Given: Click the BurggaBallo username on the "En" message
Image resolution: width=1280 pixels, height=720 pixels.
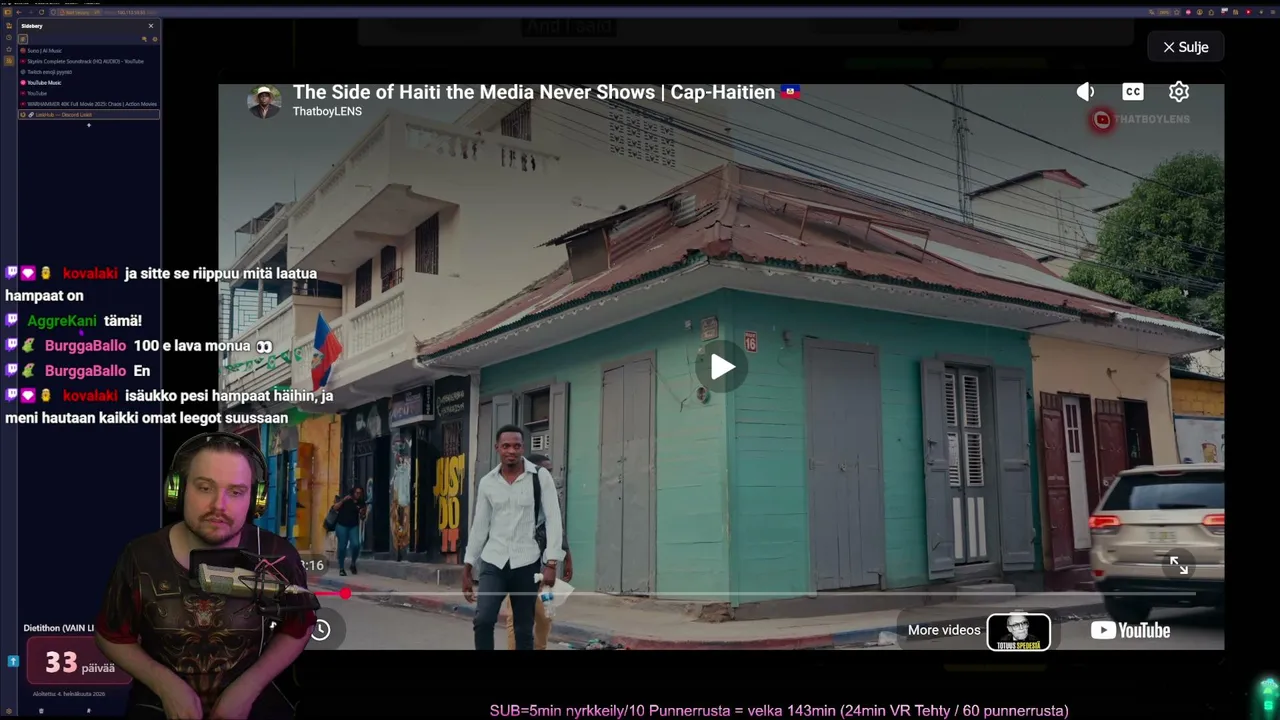Looking at the screenshot, I should 85,371.
